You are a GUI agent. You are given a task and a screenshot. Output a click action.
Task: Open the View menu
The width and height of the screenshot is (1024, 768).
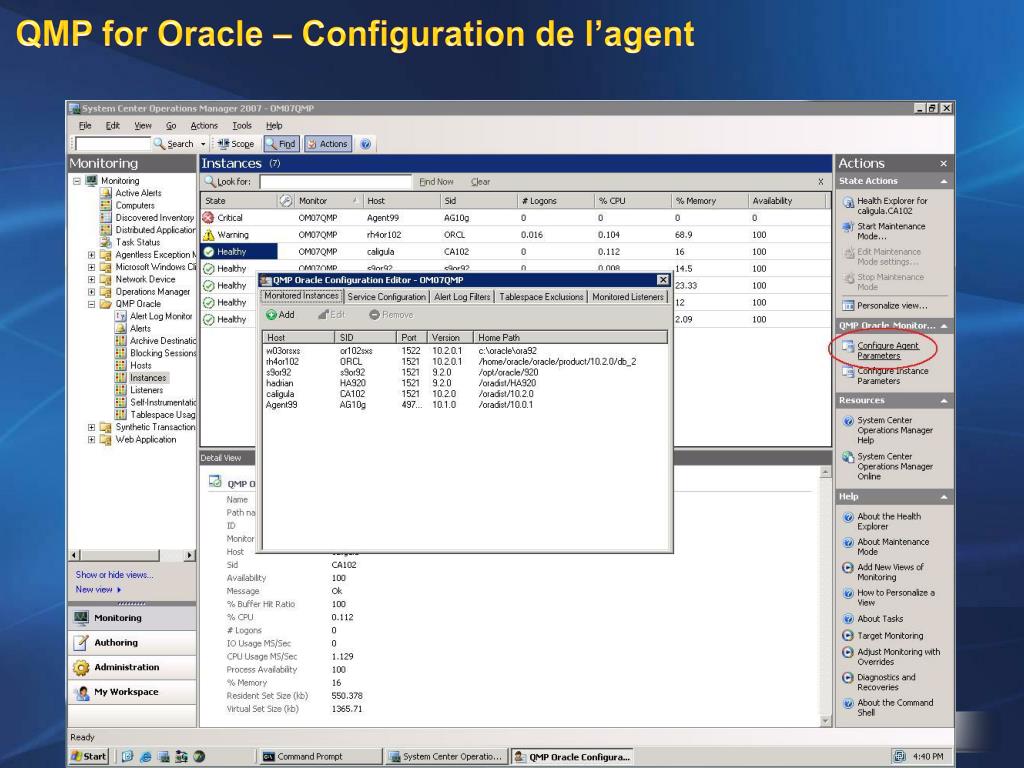[x=143, y=125]
